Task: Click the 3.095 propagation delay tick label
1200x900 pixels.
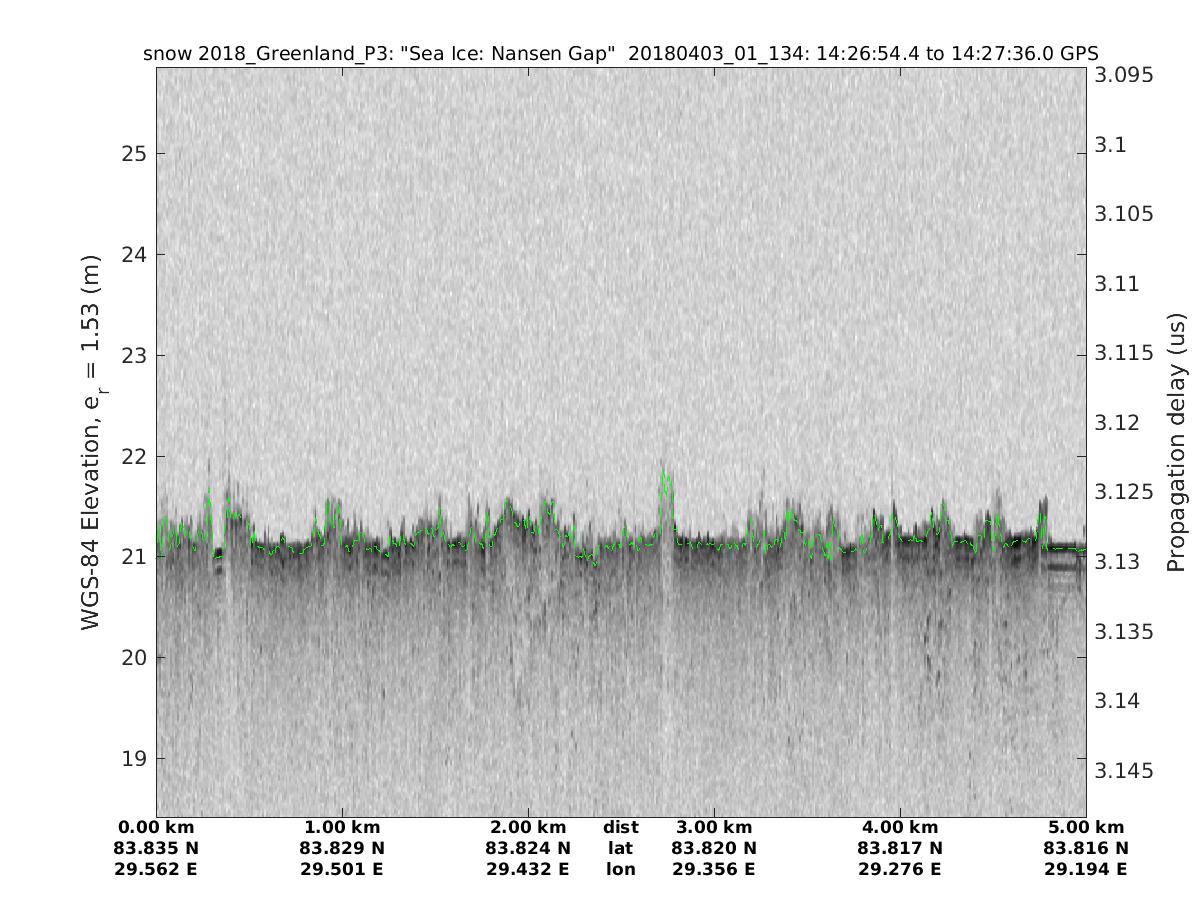Action: coord(1123,76)
